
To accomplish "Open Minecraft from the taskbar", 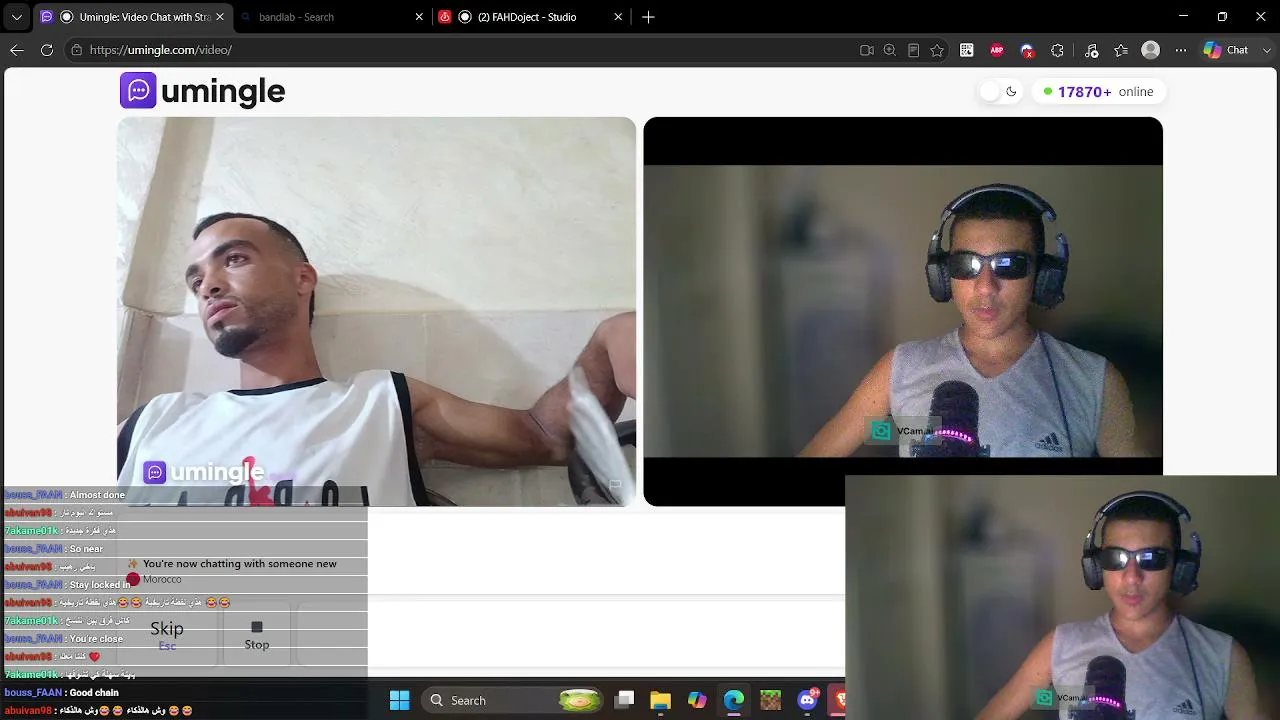I will (x=770, y=700).
